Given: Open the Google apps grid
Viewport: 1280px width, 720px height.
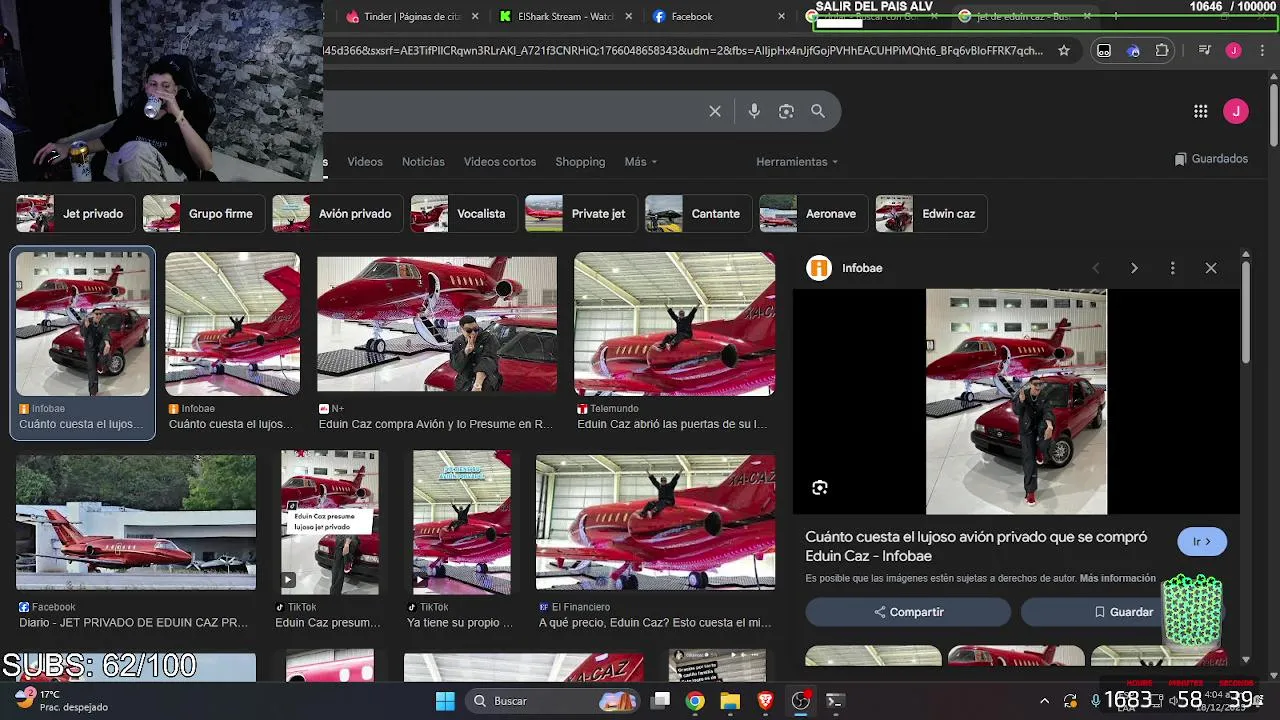Looking at the screenshot, I should pyautogui.click(x=1201, y=111).
